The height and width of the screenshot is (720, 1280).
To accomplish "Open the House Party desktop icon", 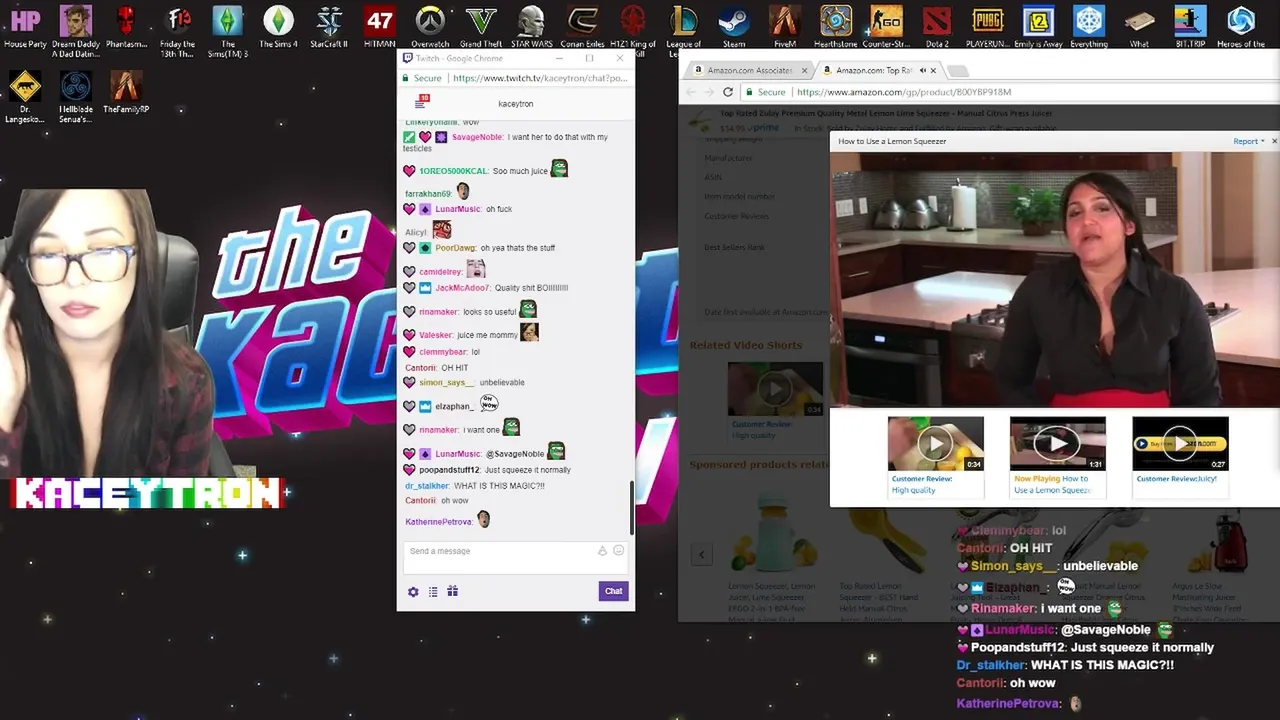I will tap(25, 27).
